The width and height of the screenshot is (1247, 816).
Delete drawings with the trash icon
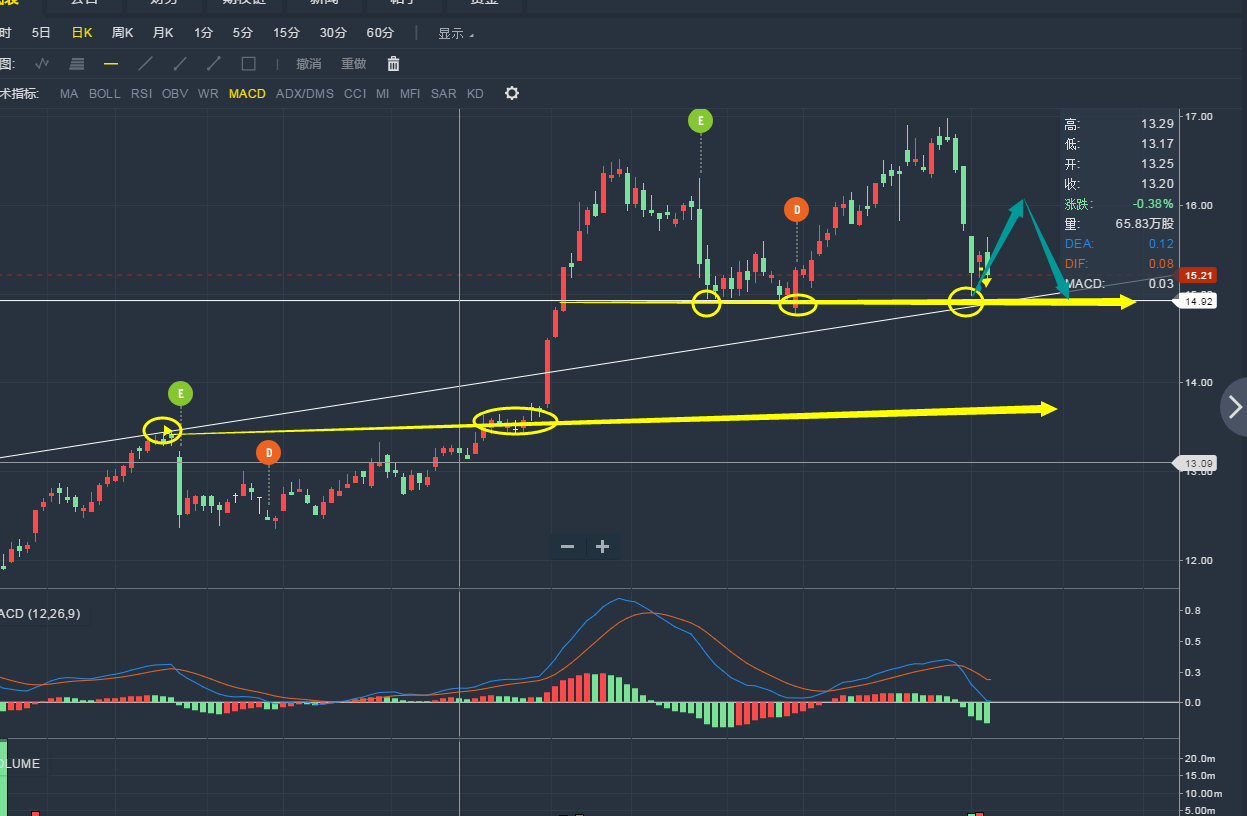tap(393, 63)
